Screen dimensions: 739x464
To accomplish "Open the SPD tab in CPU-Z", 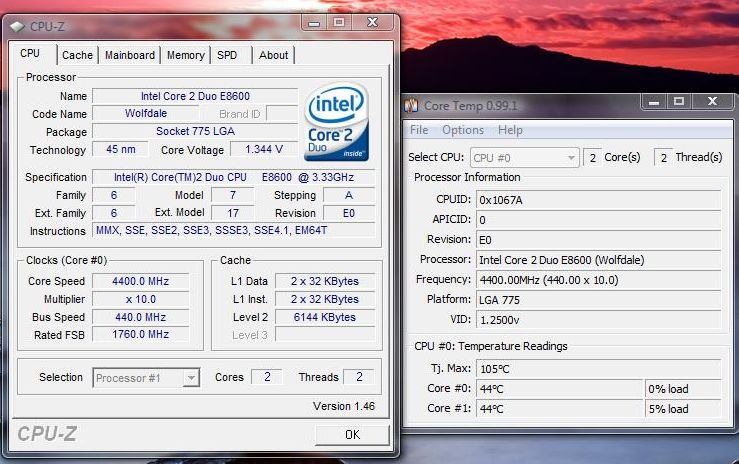I will (227, 55).
